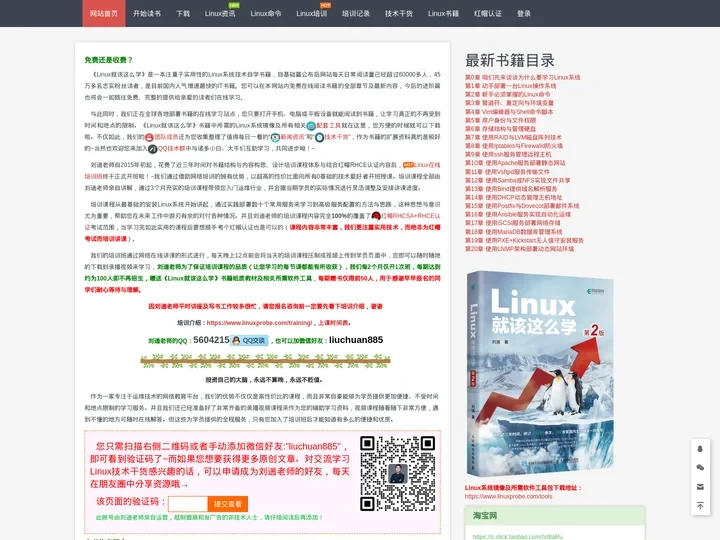Open chapter 第3章 管道符、重定向与环境变量
This screenshot has width=720, height=540.
point(509,103)
